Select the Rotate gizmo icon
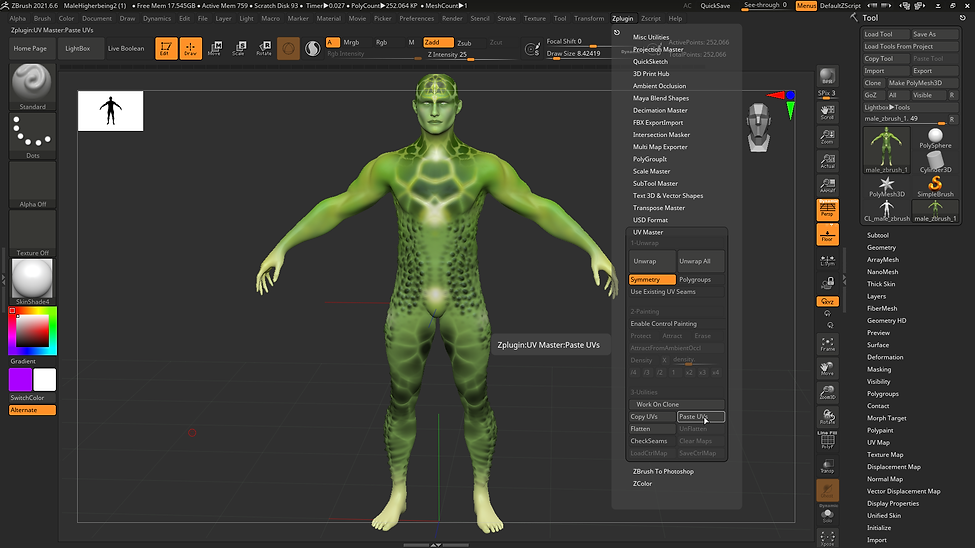Screen dimensions: 975x548 click(x=264, y=48)
